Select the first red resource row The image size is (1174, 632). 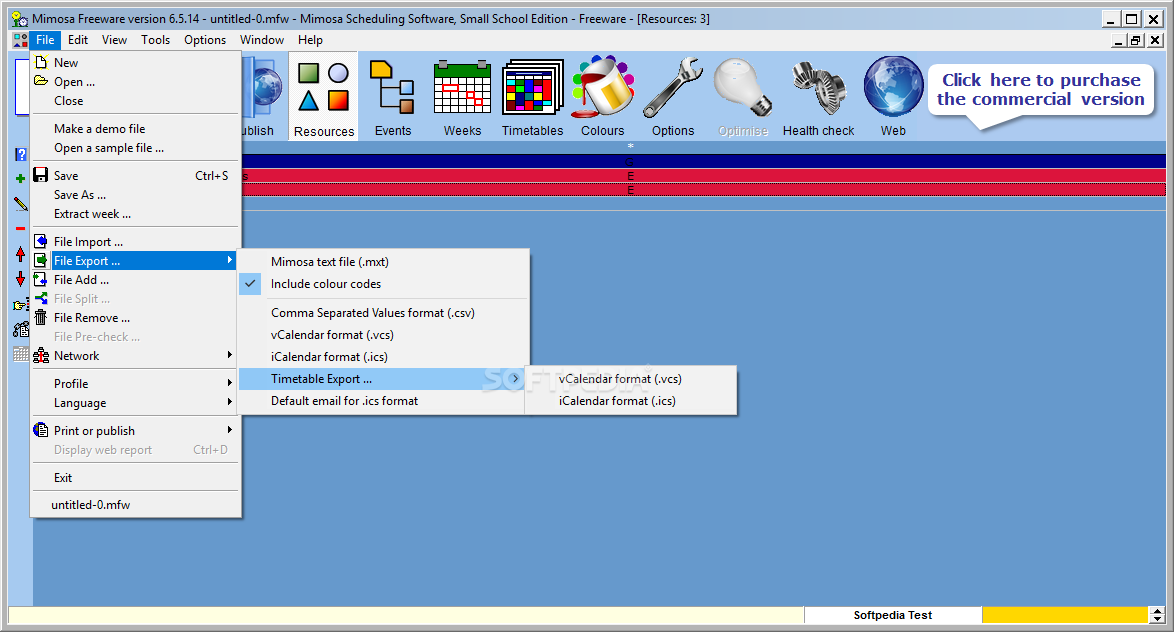704,176
